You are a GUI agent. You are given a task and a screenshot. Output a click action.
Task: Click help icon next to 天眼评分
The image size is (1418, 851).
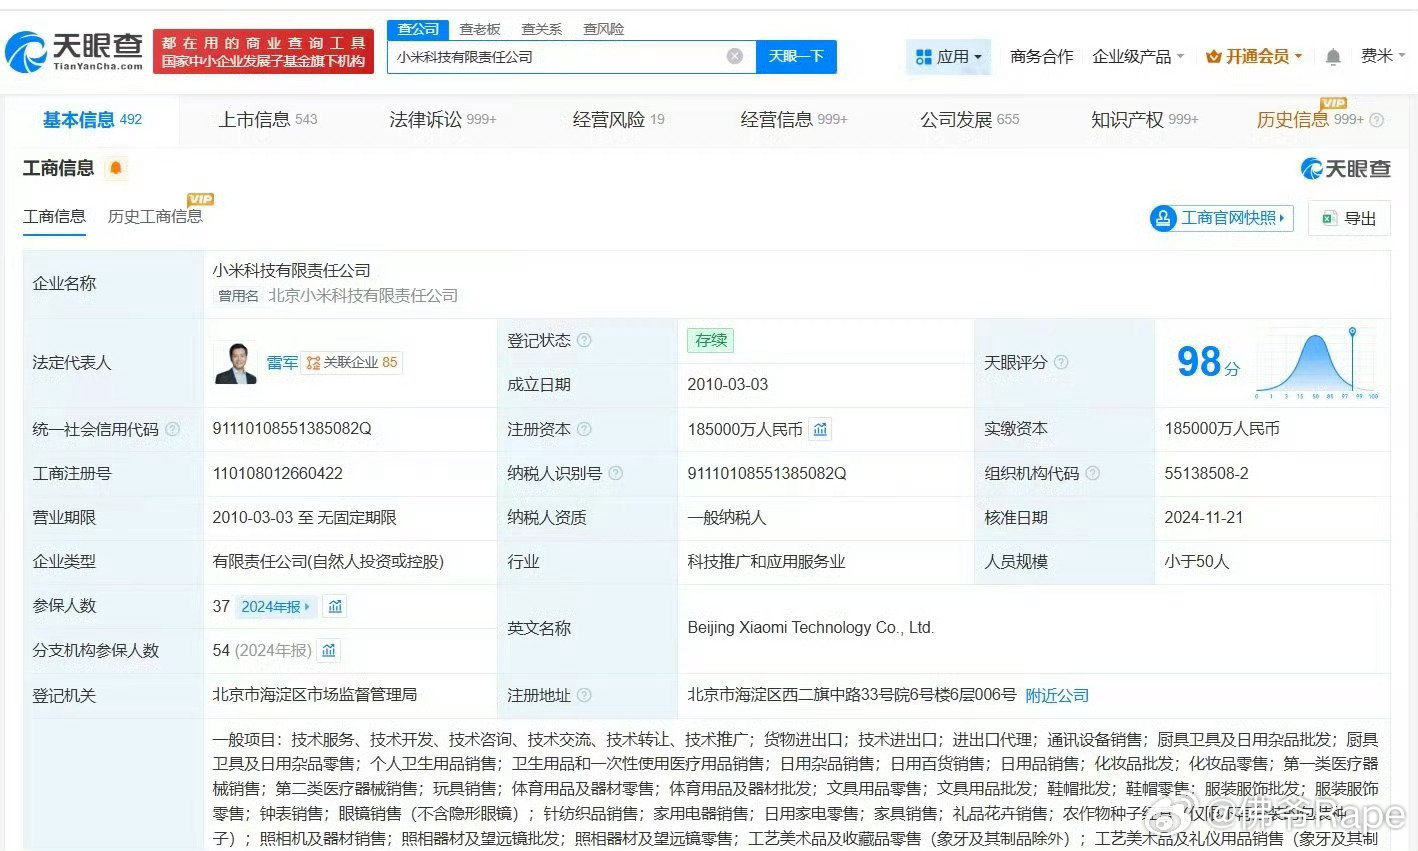(1061, 362)
